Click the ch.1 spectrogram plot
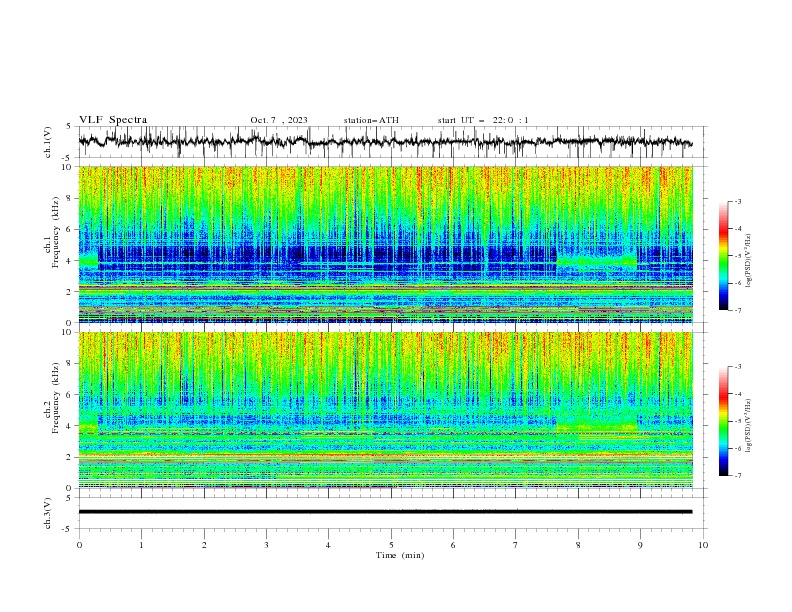 pyautogui.click(x=386, y=244)
